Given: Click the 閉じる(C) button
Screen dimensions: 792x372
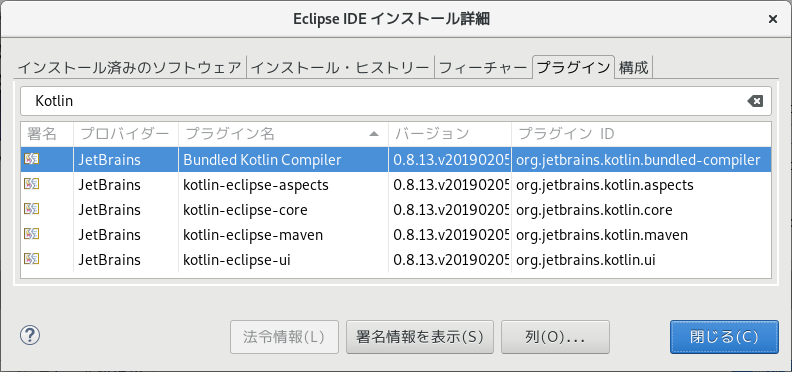Looking at the screenshot, I should (724, 337).
